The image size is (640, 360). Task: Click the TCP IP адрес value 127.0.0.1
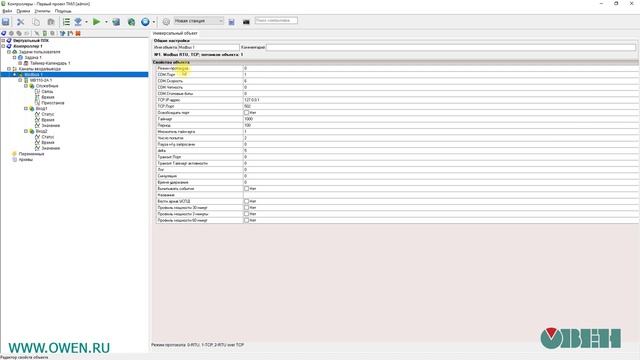coord(251,100)
